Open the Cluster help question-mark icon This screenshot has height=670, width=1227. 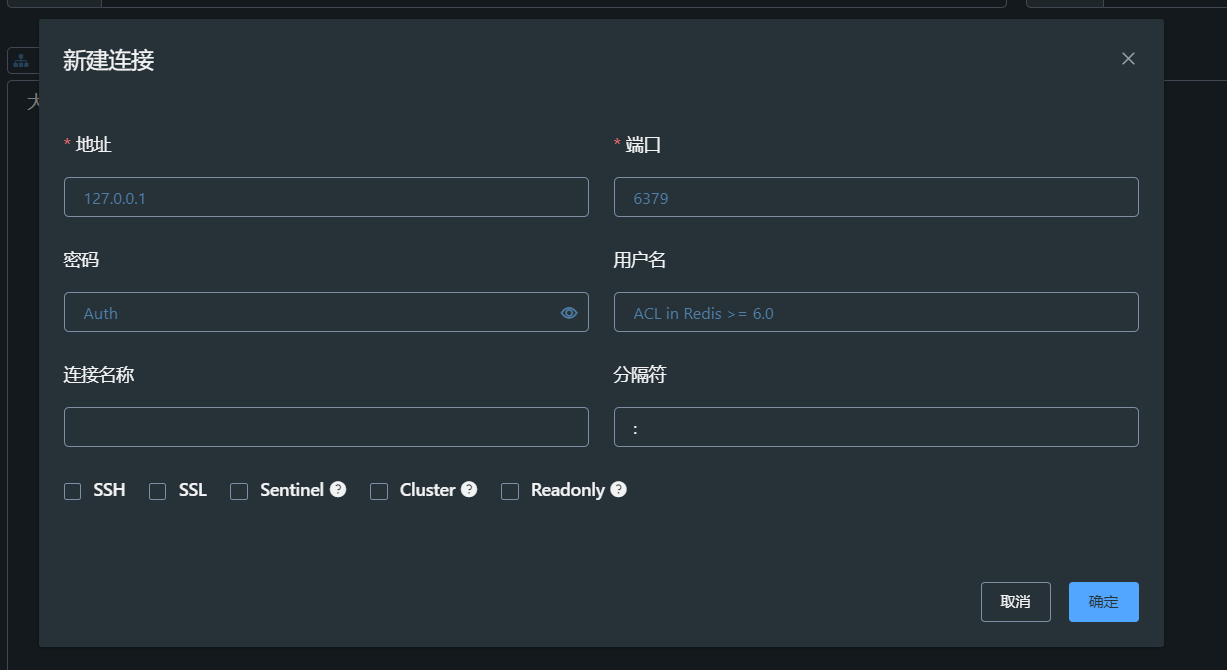[469, 489]
